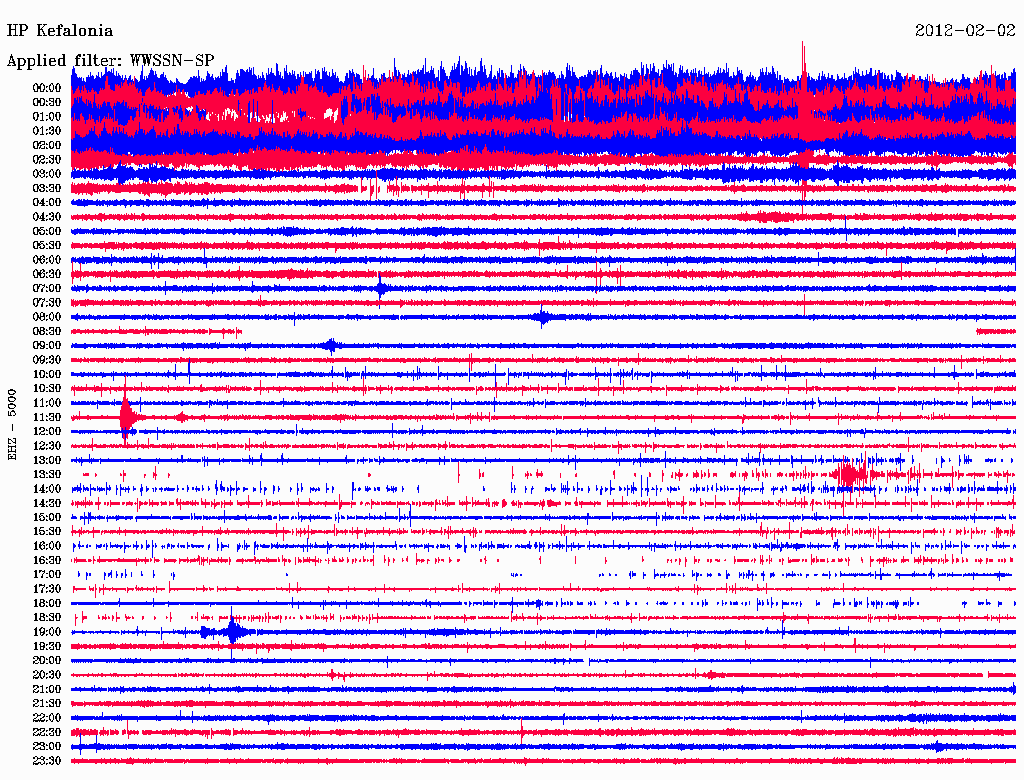This screenshot has height=780, width=1024.
Task: Pick the 15:30 row label
Action: [x=46, y=532]
